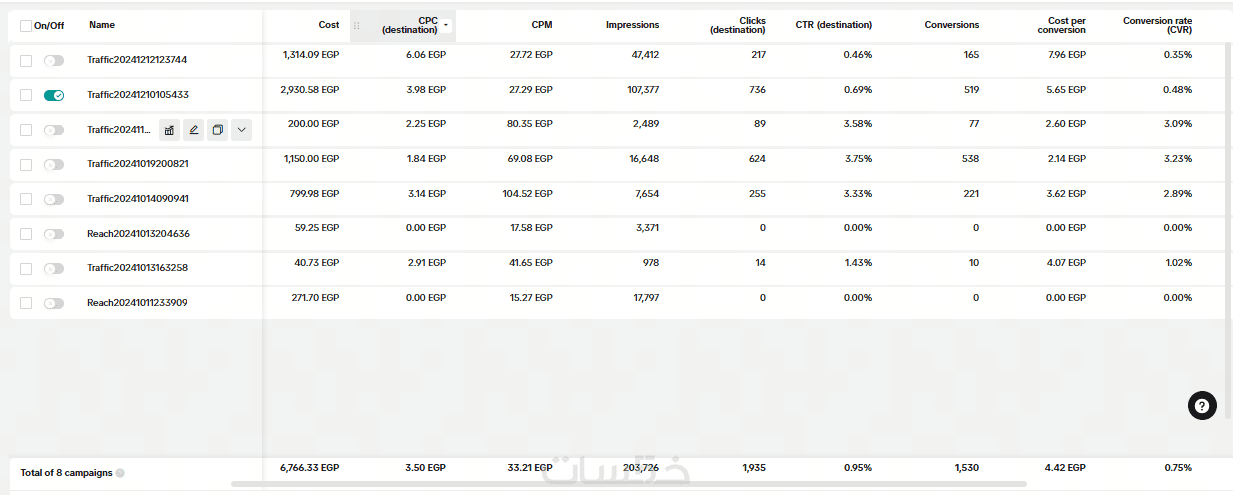Enable the Traffic20241212123744 campaign switch
The width and height of the screenshot is (1233, 495).
(54, 61)
